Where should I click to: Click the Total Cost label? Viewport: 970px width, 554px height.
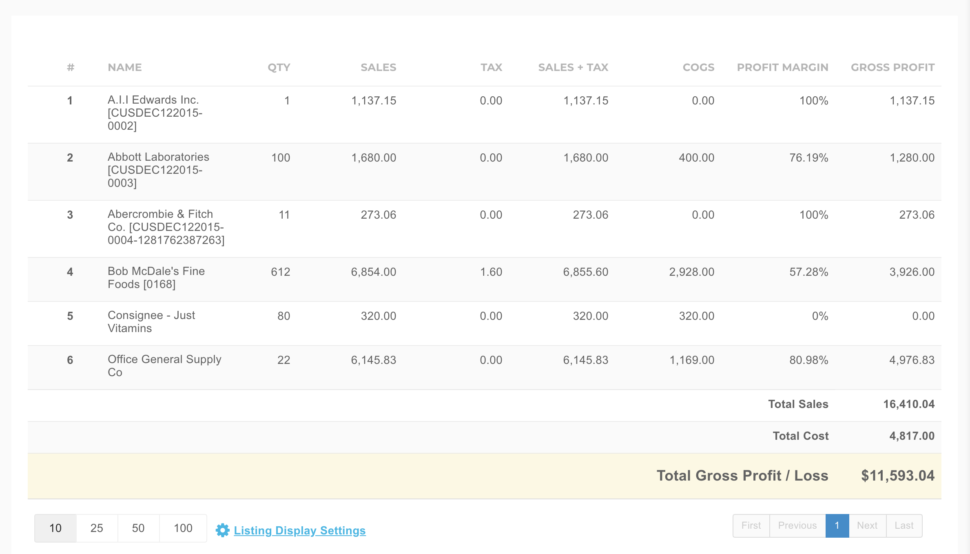[x=800, y=436]
